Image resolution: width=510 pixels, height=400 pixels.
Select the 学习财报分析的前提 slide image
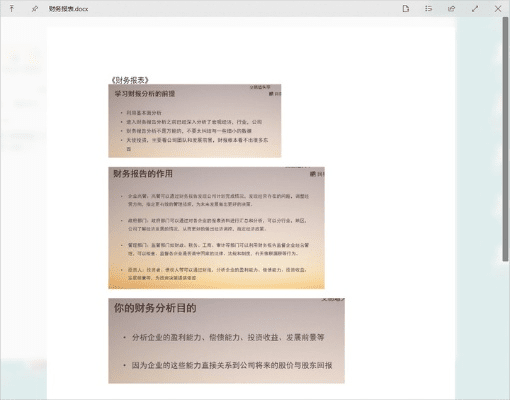(195, 121)
